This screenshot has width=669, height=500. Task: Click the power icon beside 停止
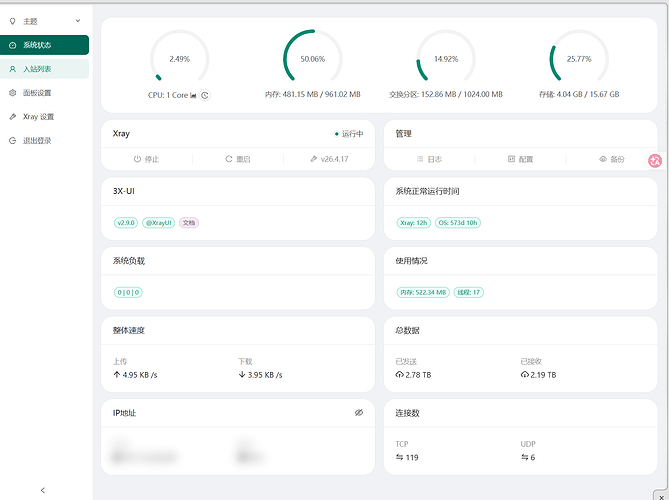pyautogui.click(x=137, y=159)
